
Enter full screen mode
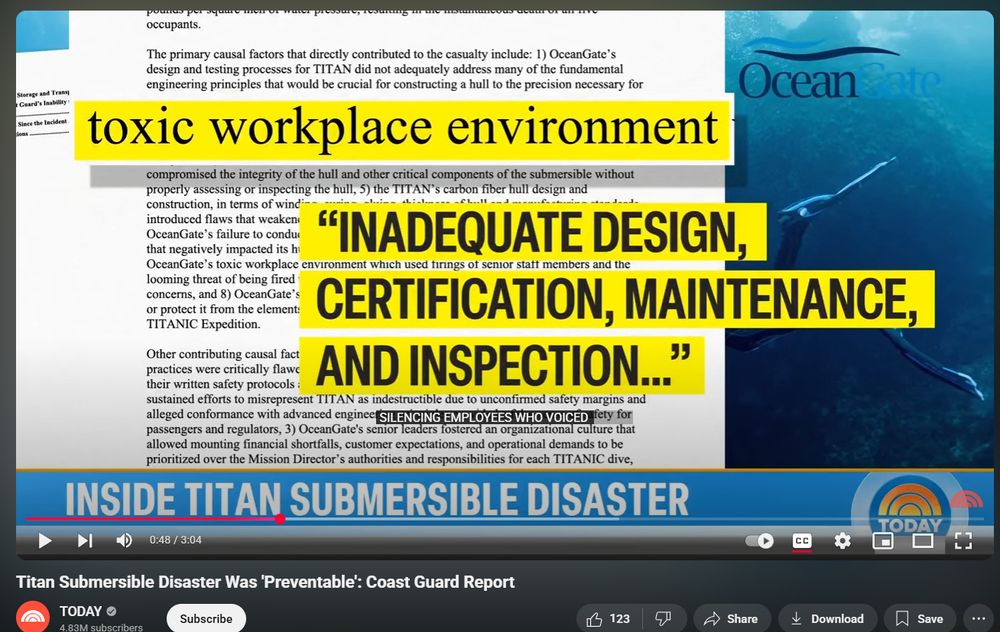(963, 541)
